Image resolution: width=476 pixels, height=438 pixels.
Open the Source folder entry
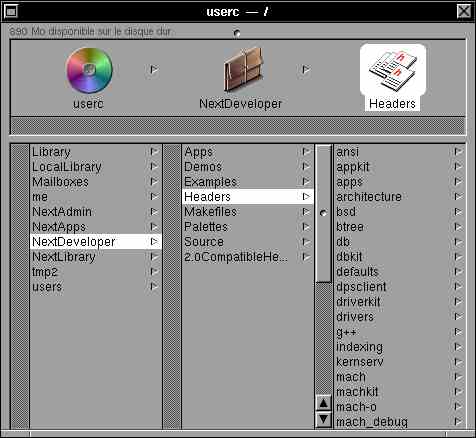click(x=248, y=242)
